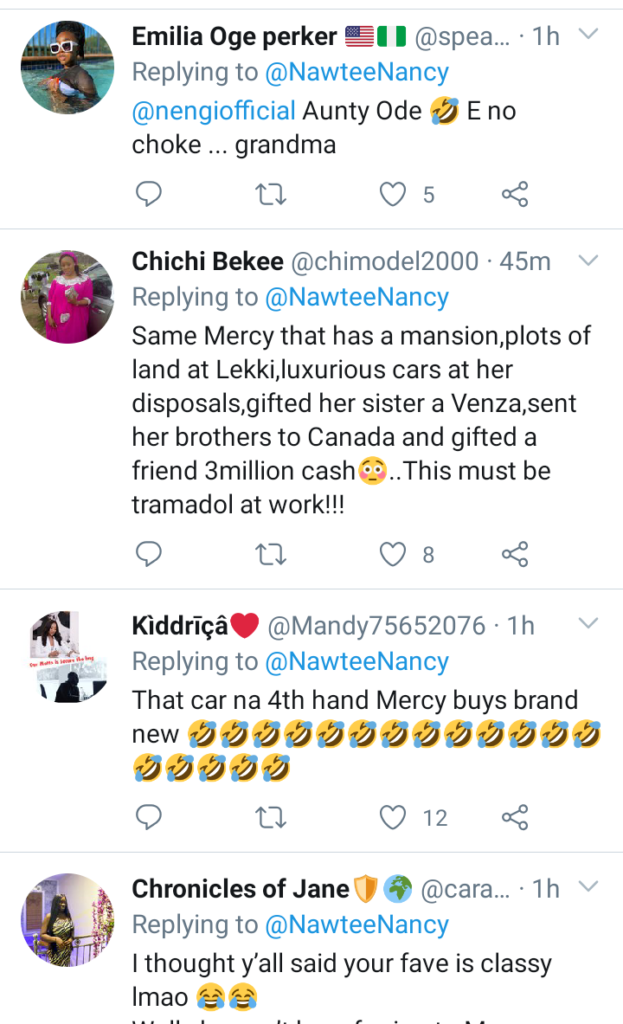Reply to Kìddrīçâ's 4th hand car tweet
Screen dimensions: 623x1024
pos(148,817)
